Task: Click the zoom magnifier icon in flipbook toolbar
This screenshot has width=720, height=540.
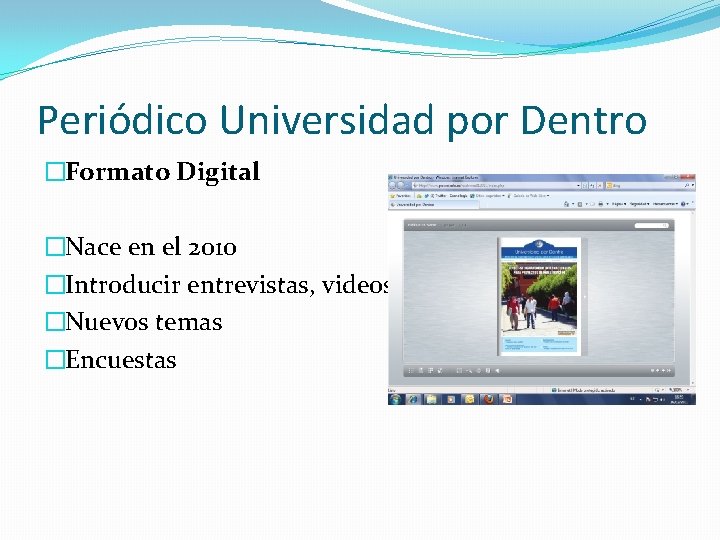Action: [x=469, y=371]
